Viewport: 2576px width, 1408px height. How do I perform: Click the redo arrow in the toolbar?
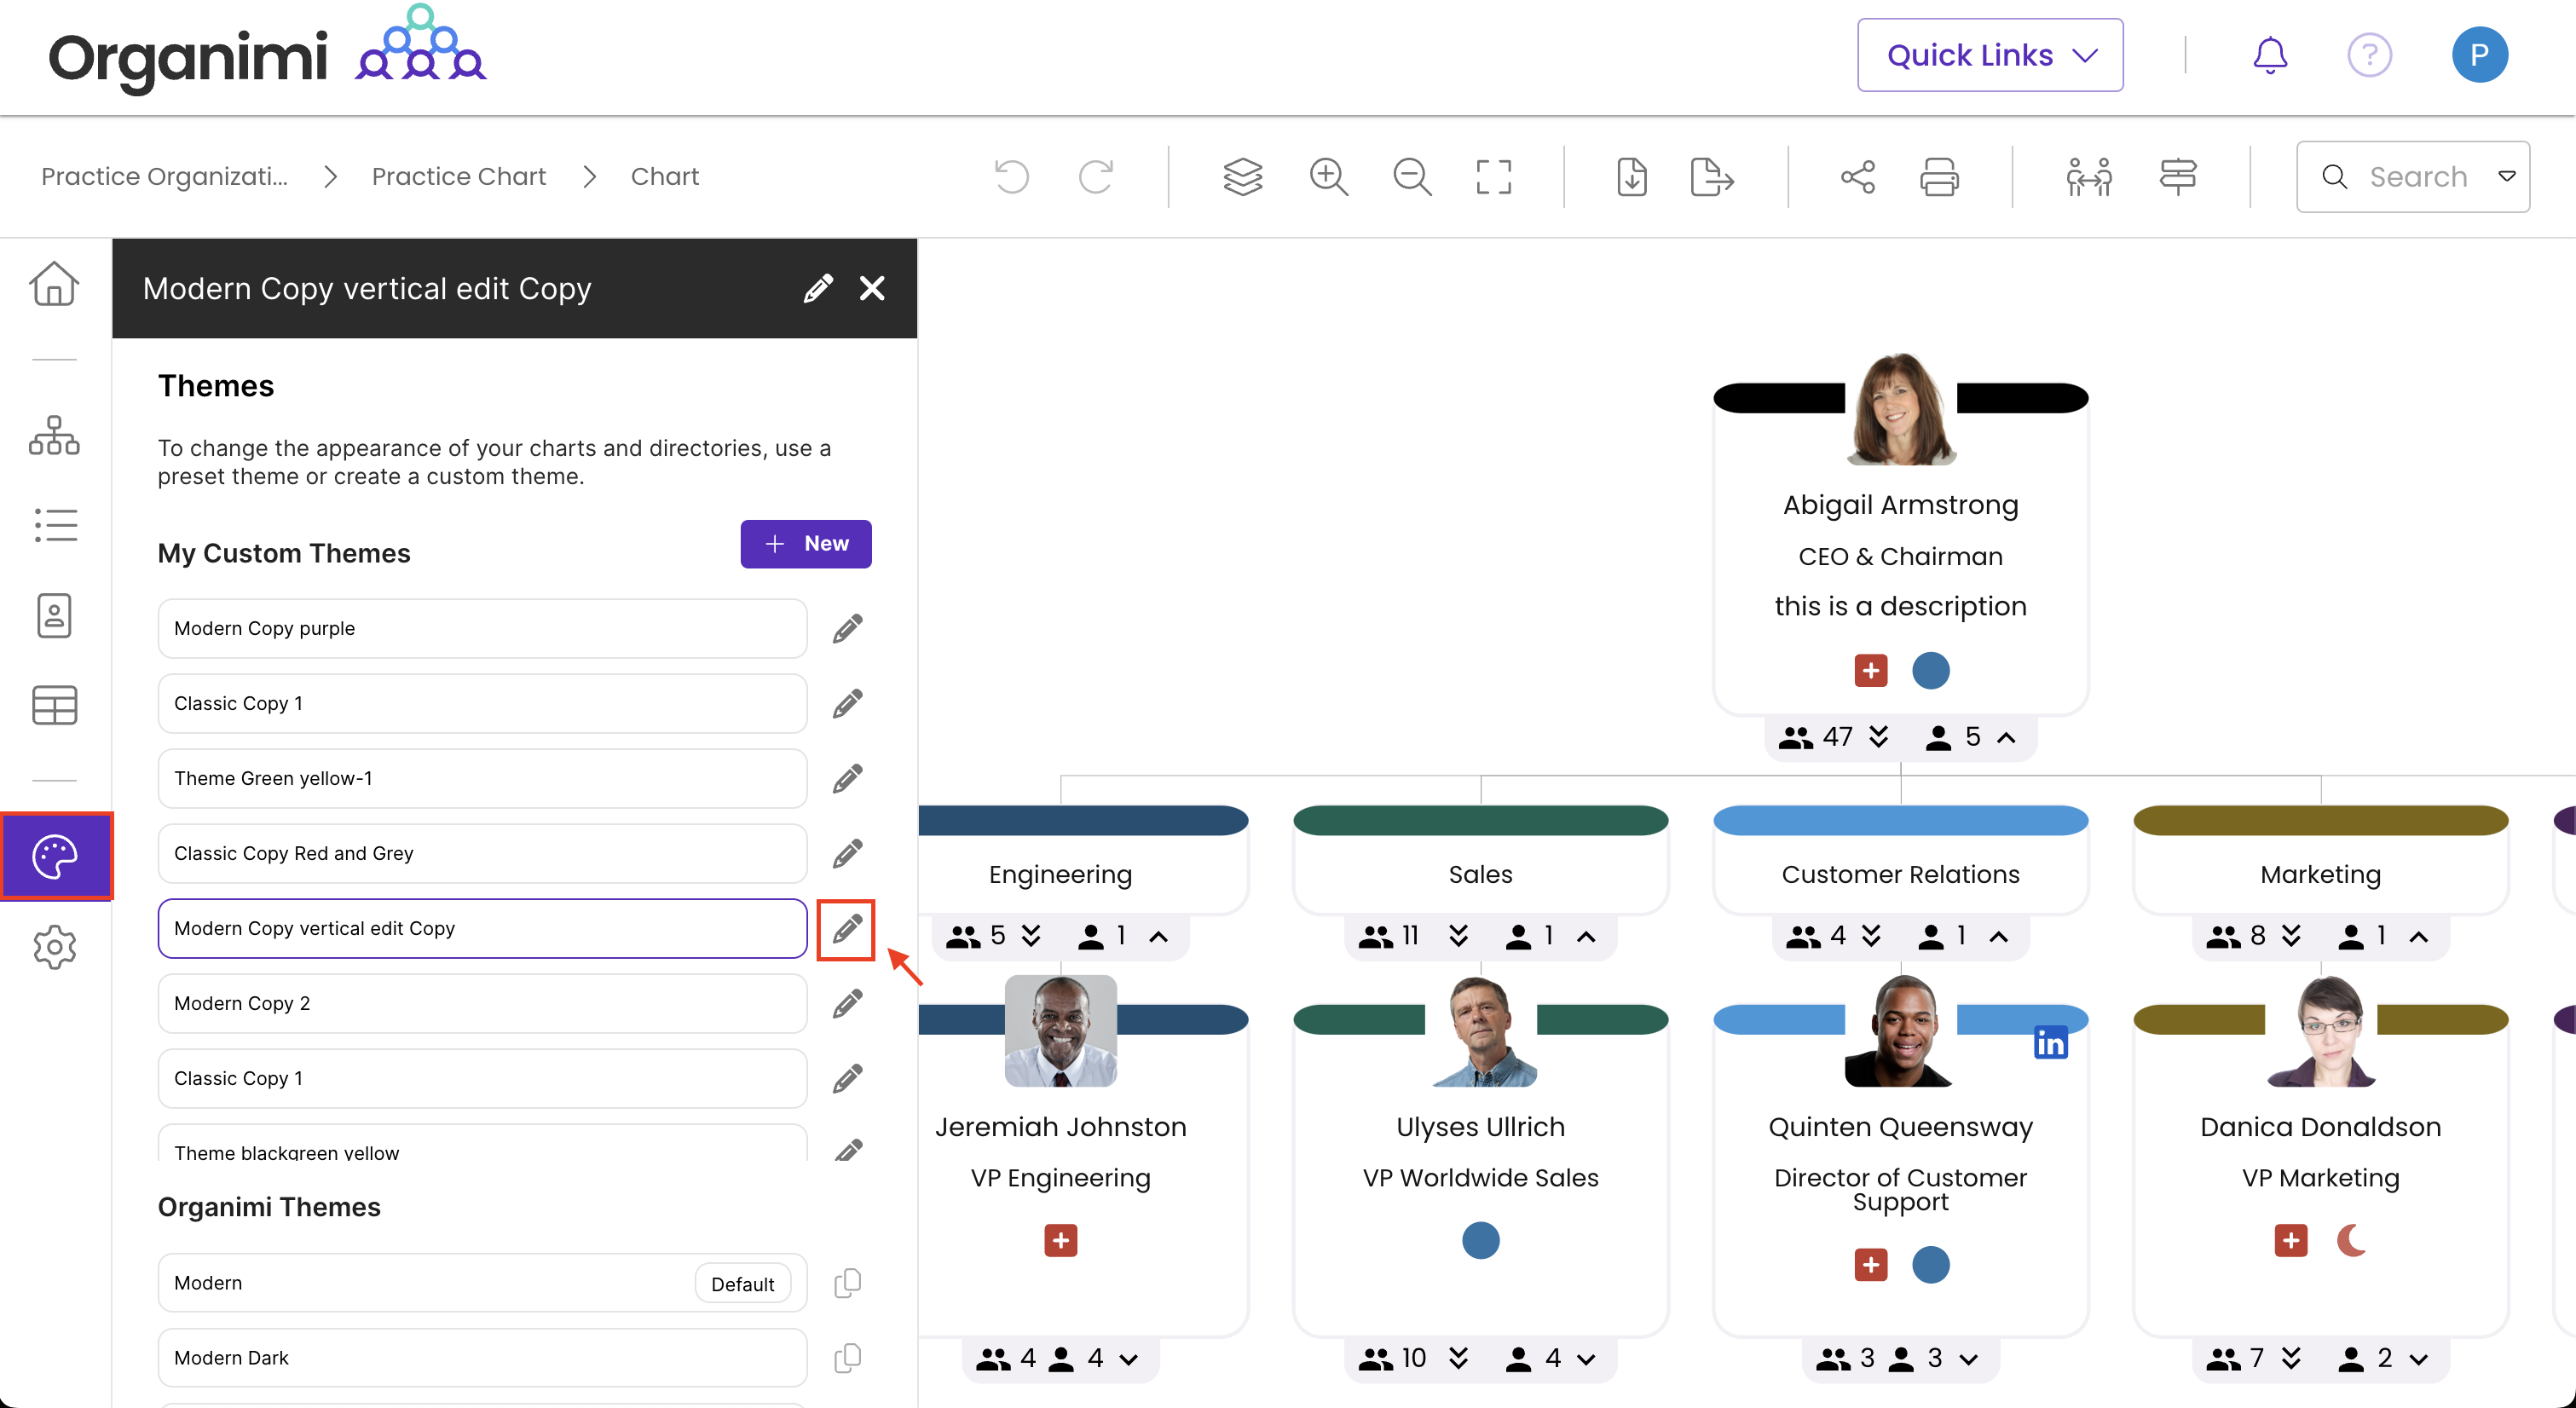coord(1096,177)
